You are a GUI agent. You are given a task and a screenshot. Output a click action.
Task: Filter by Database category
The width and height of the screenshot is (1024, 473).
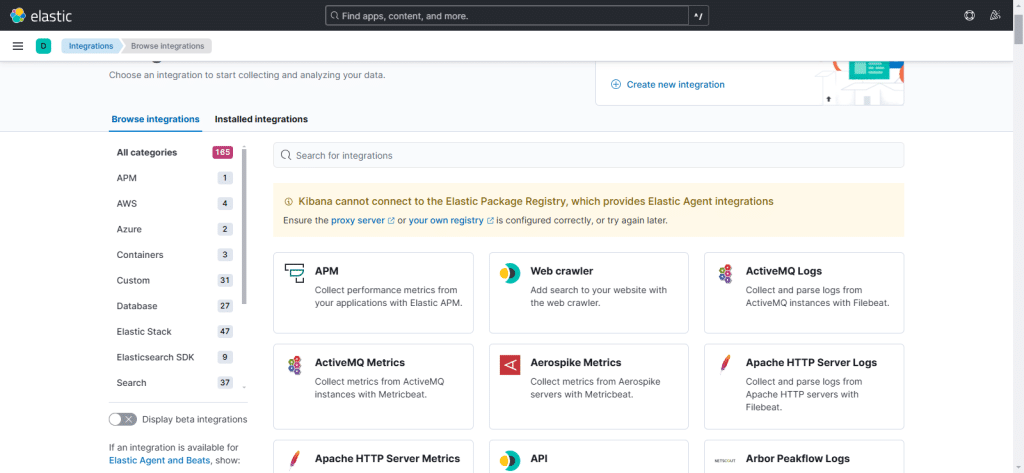(x=137, y=306)
